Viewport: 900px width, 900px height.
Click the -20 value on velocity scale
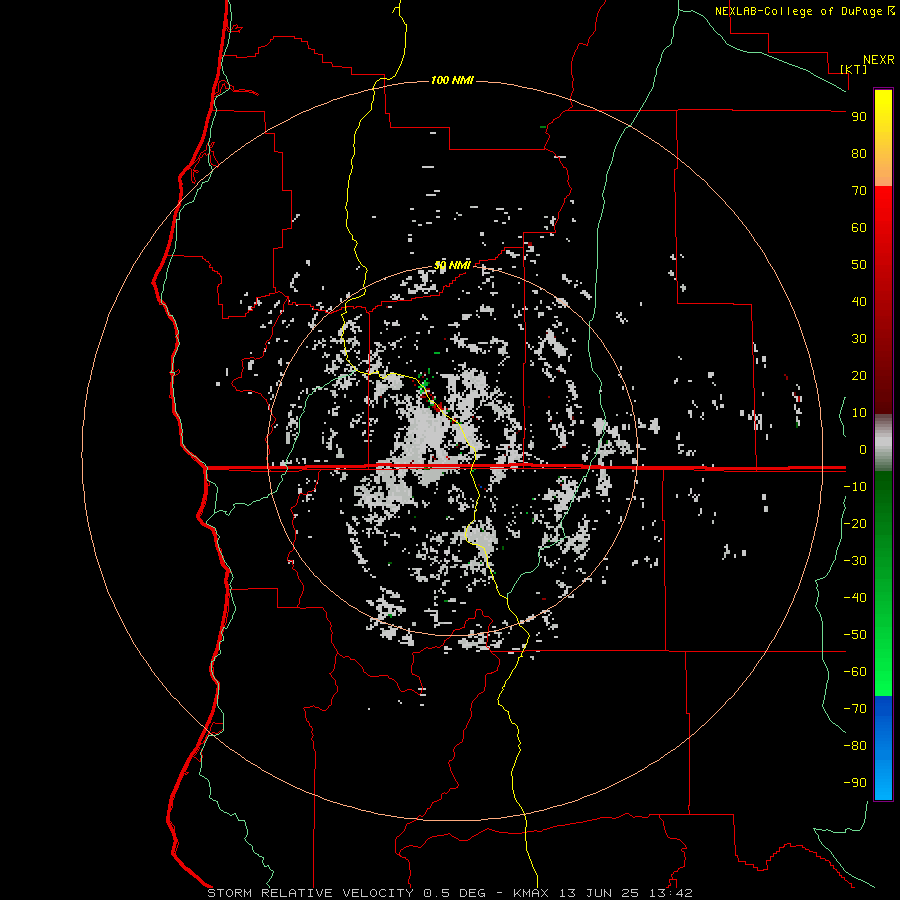click(x=855, y=524)
